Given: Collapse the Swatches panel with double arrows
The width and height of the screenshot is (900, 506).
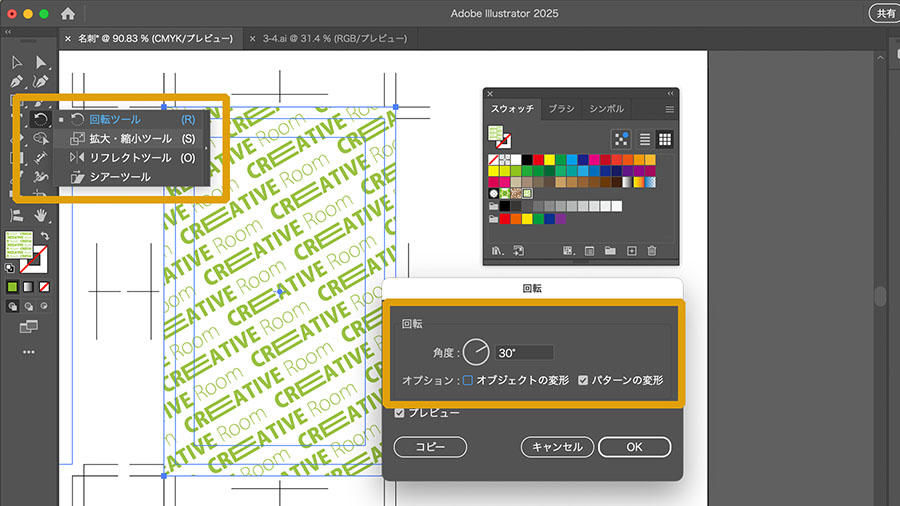Looking at the screenshot, I should (670, 94).
